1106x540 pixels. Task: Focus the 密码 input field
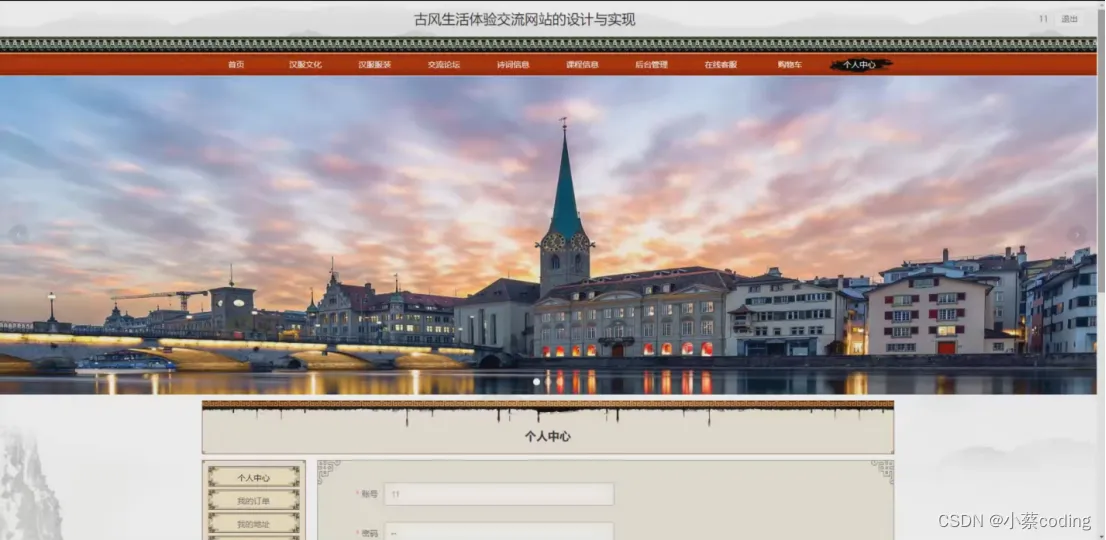tap(499, 532)
